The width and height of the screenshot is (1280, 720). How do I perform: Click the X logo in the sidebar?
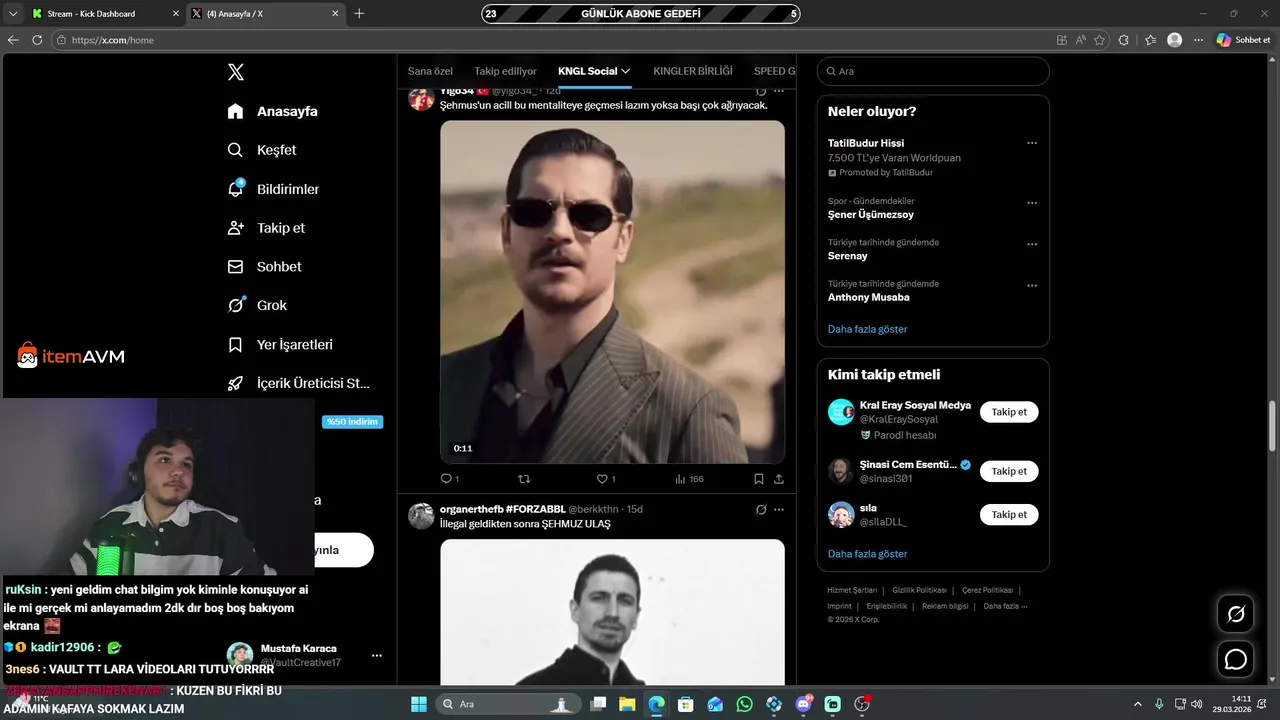236,72
